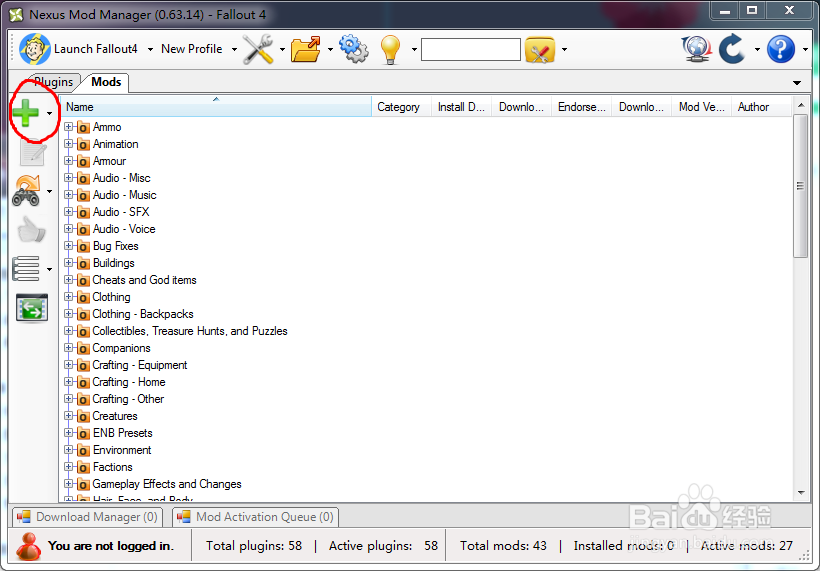
Task: Sort by the Endorse... column header
Action: tap(582, 107)
